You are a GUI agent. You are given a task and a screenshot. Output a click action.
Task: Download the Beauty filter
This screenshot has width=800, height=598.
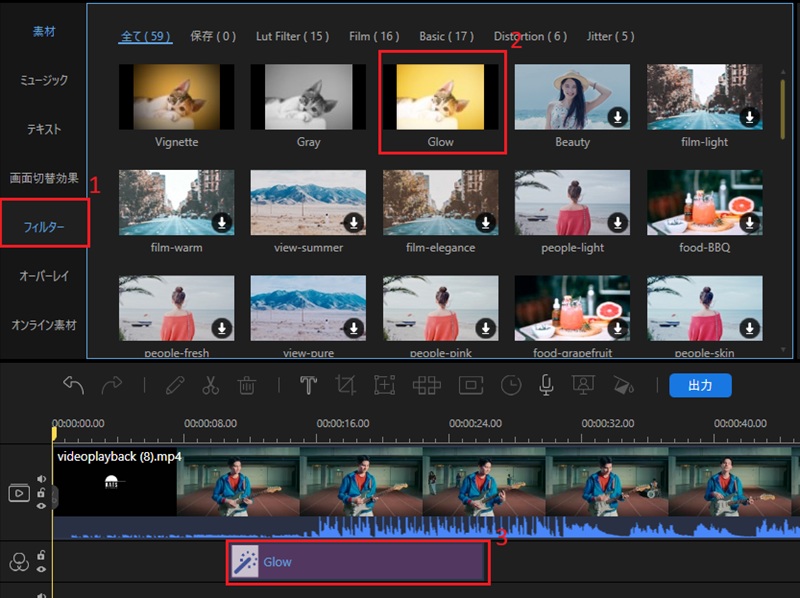click(x=617, y=117)
